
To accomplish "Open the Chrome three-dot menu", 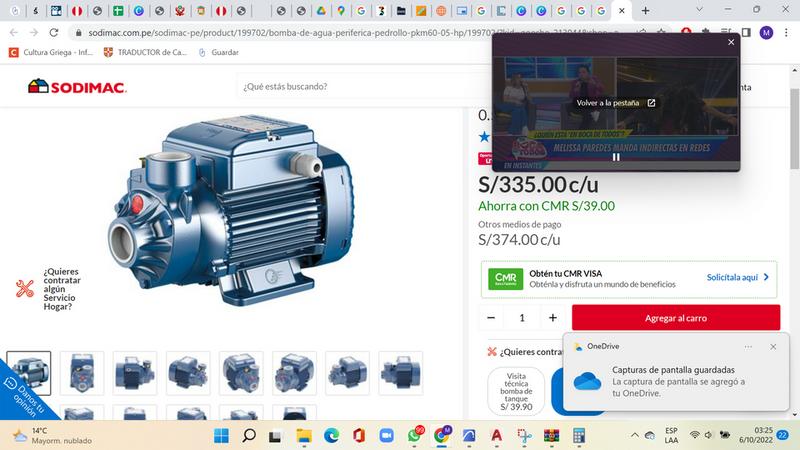I will [786, 33].
